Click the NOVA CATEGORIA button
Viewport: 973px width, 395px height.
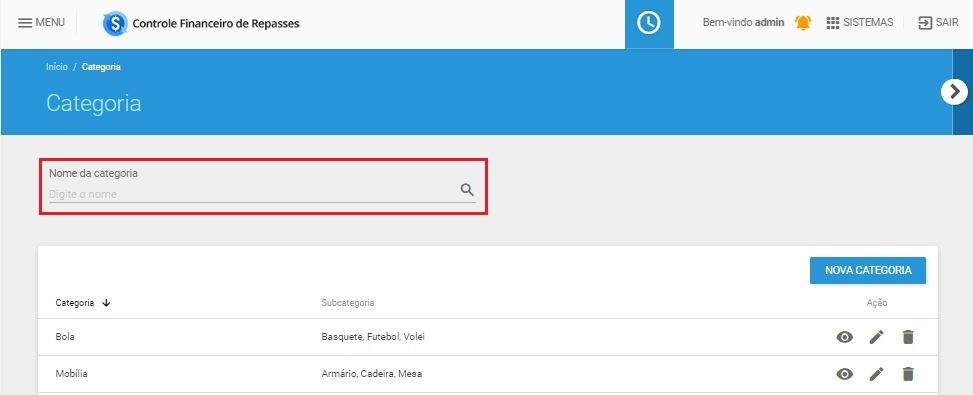tap(868, 270)
